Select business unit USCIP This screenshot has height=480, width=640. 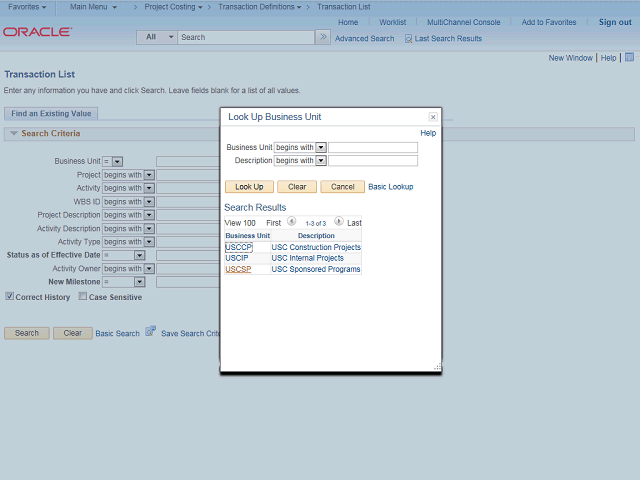[237, 258]
